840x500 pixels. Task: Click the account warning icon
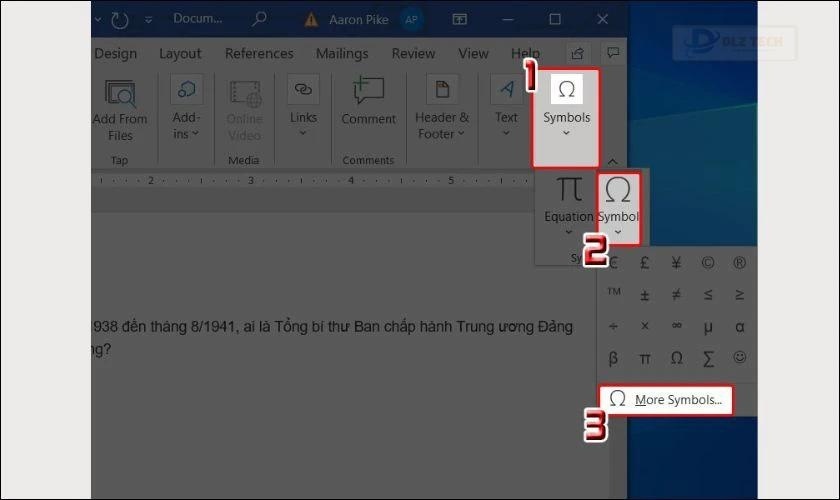311,20
